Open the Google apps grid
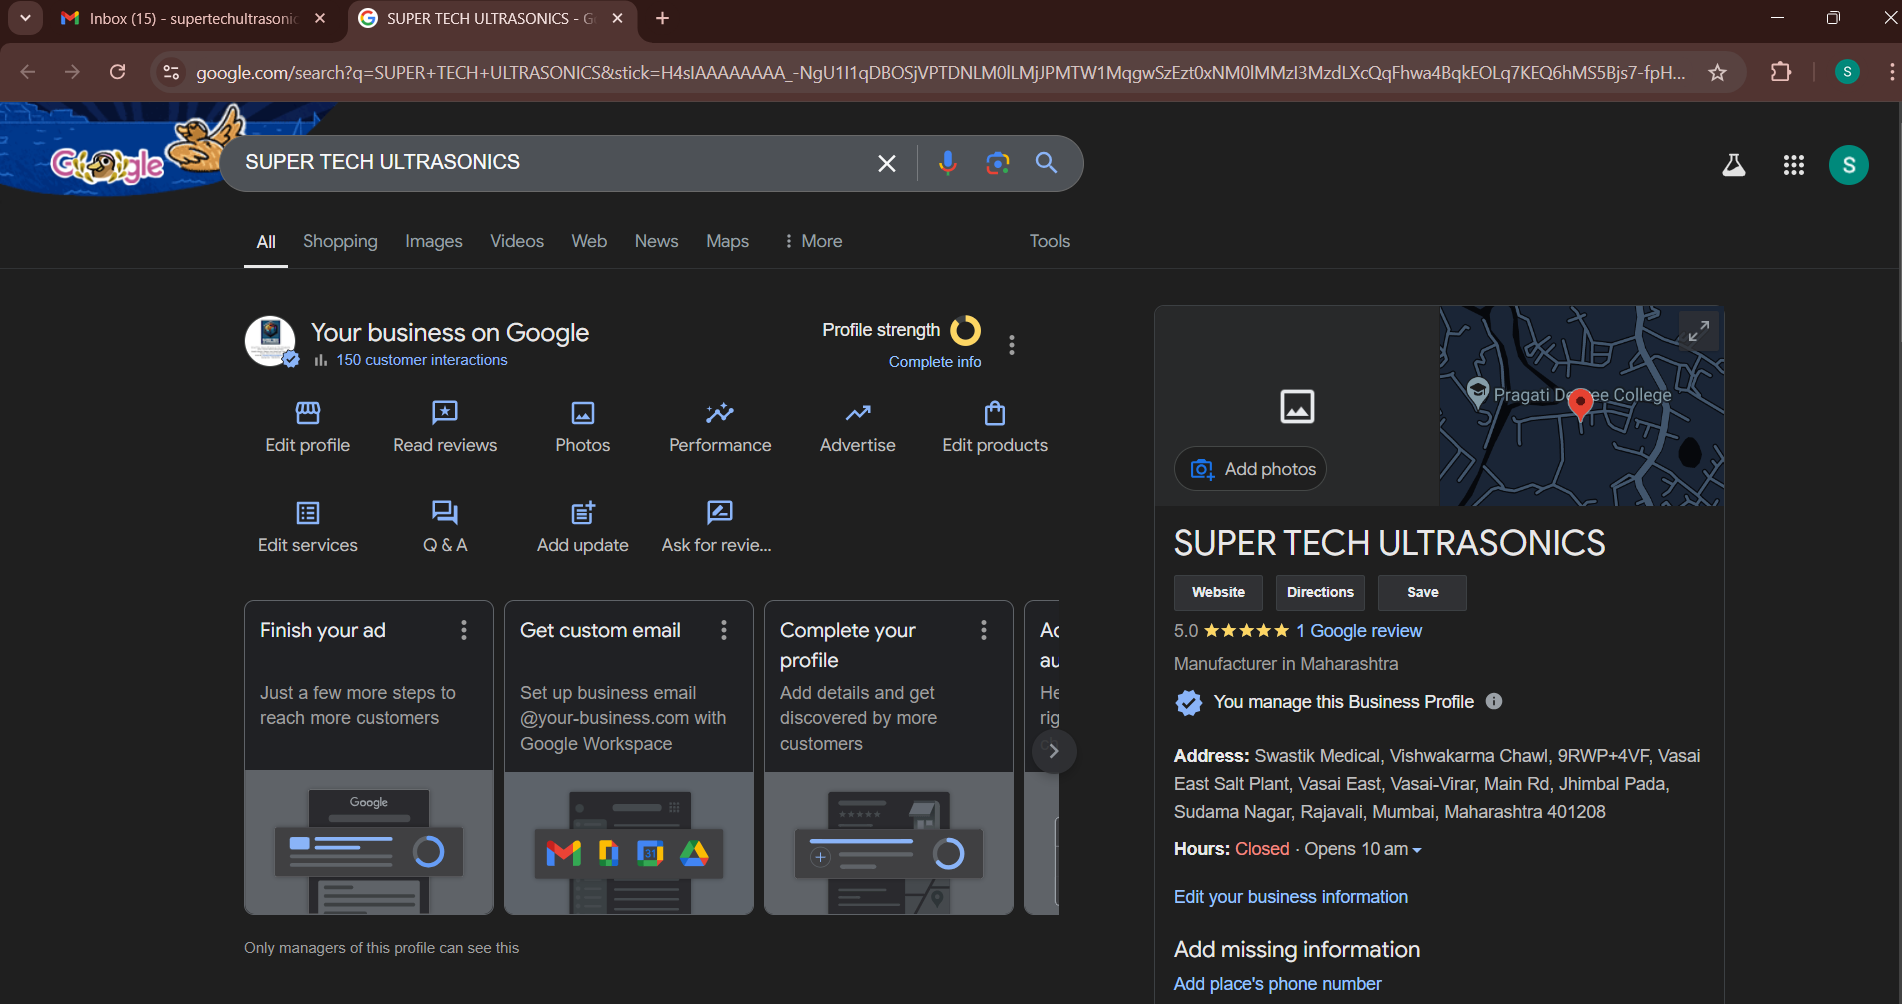Viewport: 1902px width, 1004px height. 1794,165
